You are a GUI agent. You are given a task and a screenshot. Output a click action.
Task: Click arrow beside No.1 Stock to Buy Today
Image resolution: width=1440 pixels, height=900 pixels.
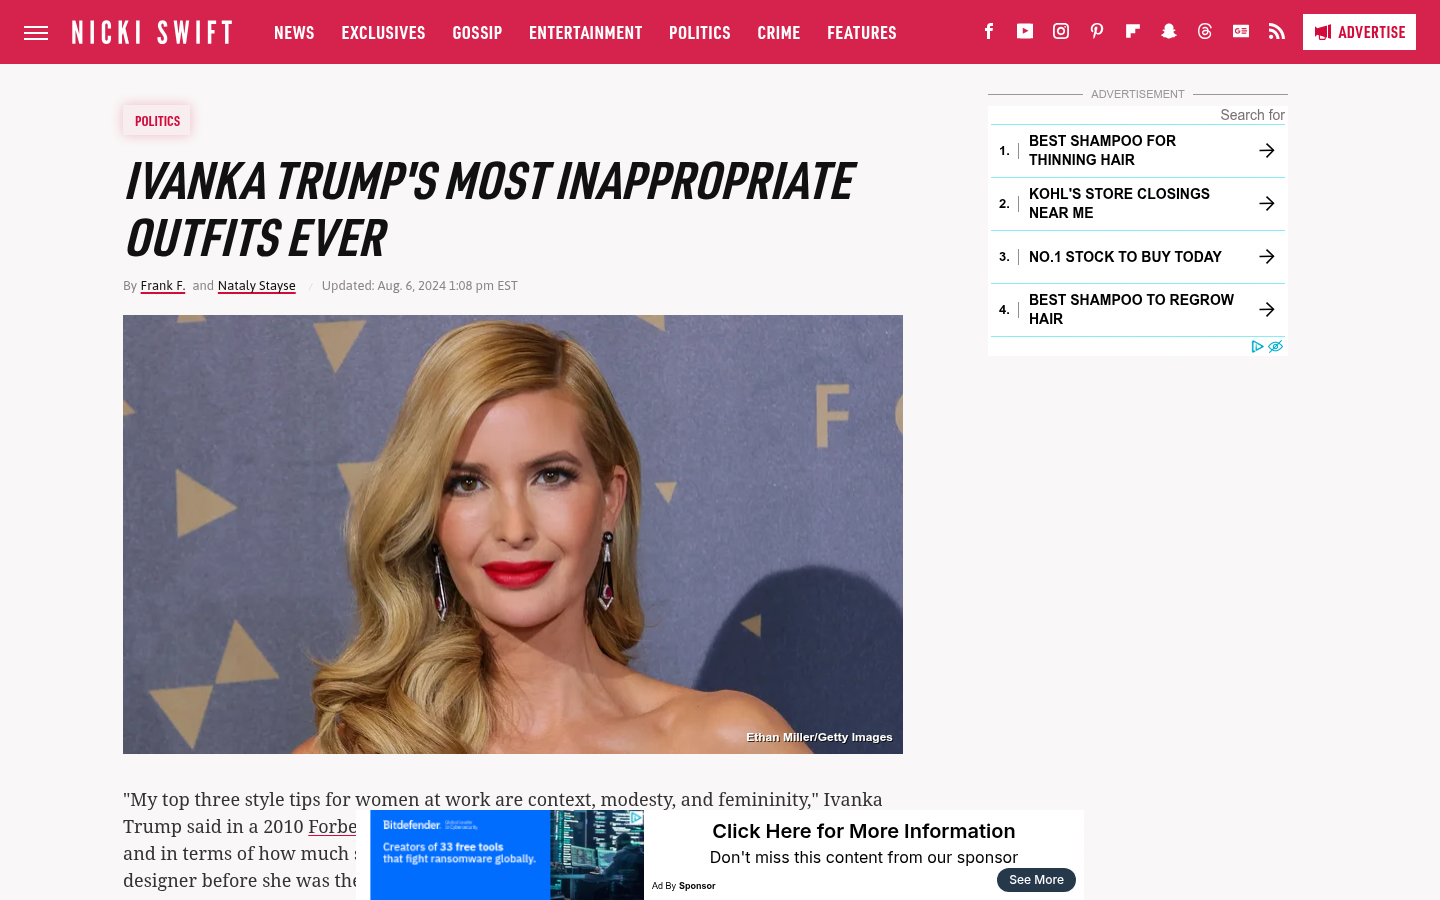click(x=1266, y=256)
